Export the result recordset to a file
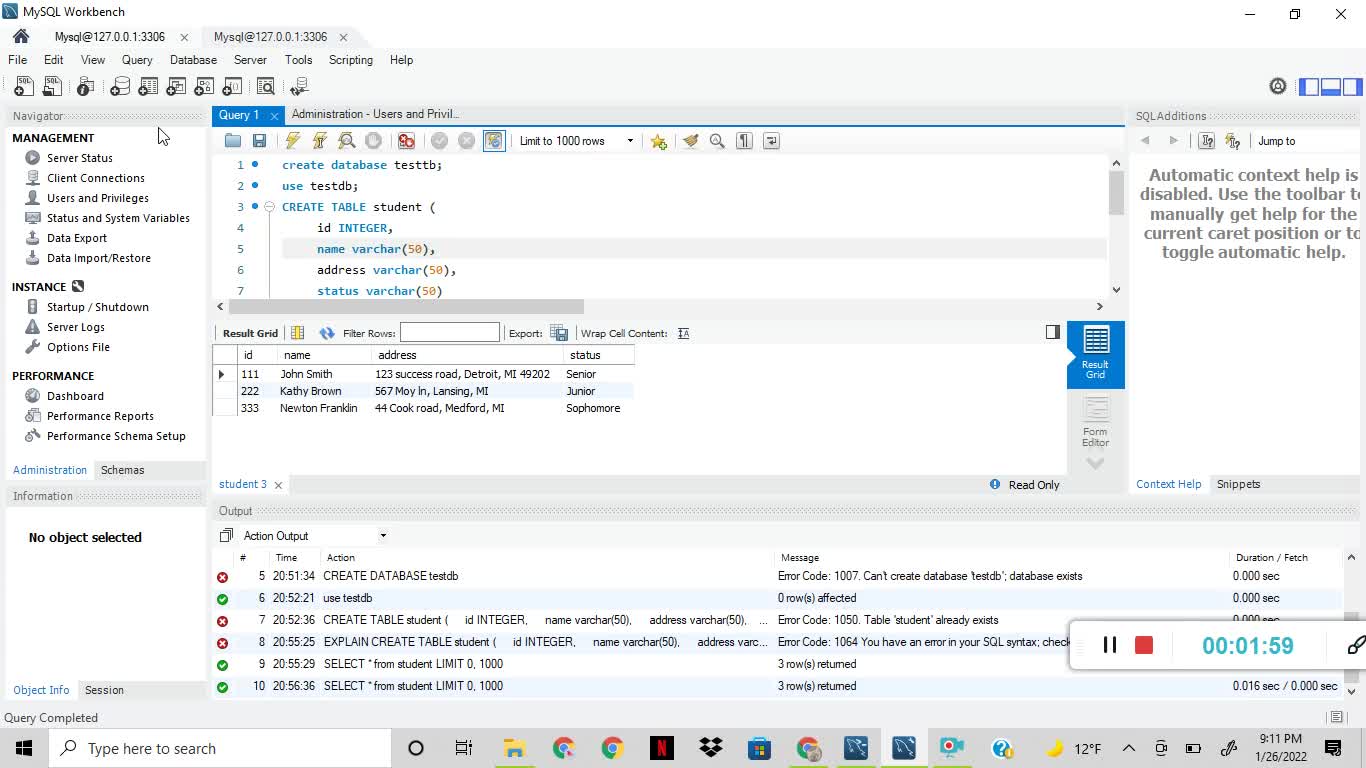The height and width of the screenshot is (768, 1366). (x=559, y=333)
